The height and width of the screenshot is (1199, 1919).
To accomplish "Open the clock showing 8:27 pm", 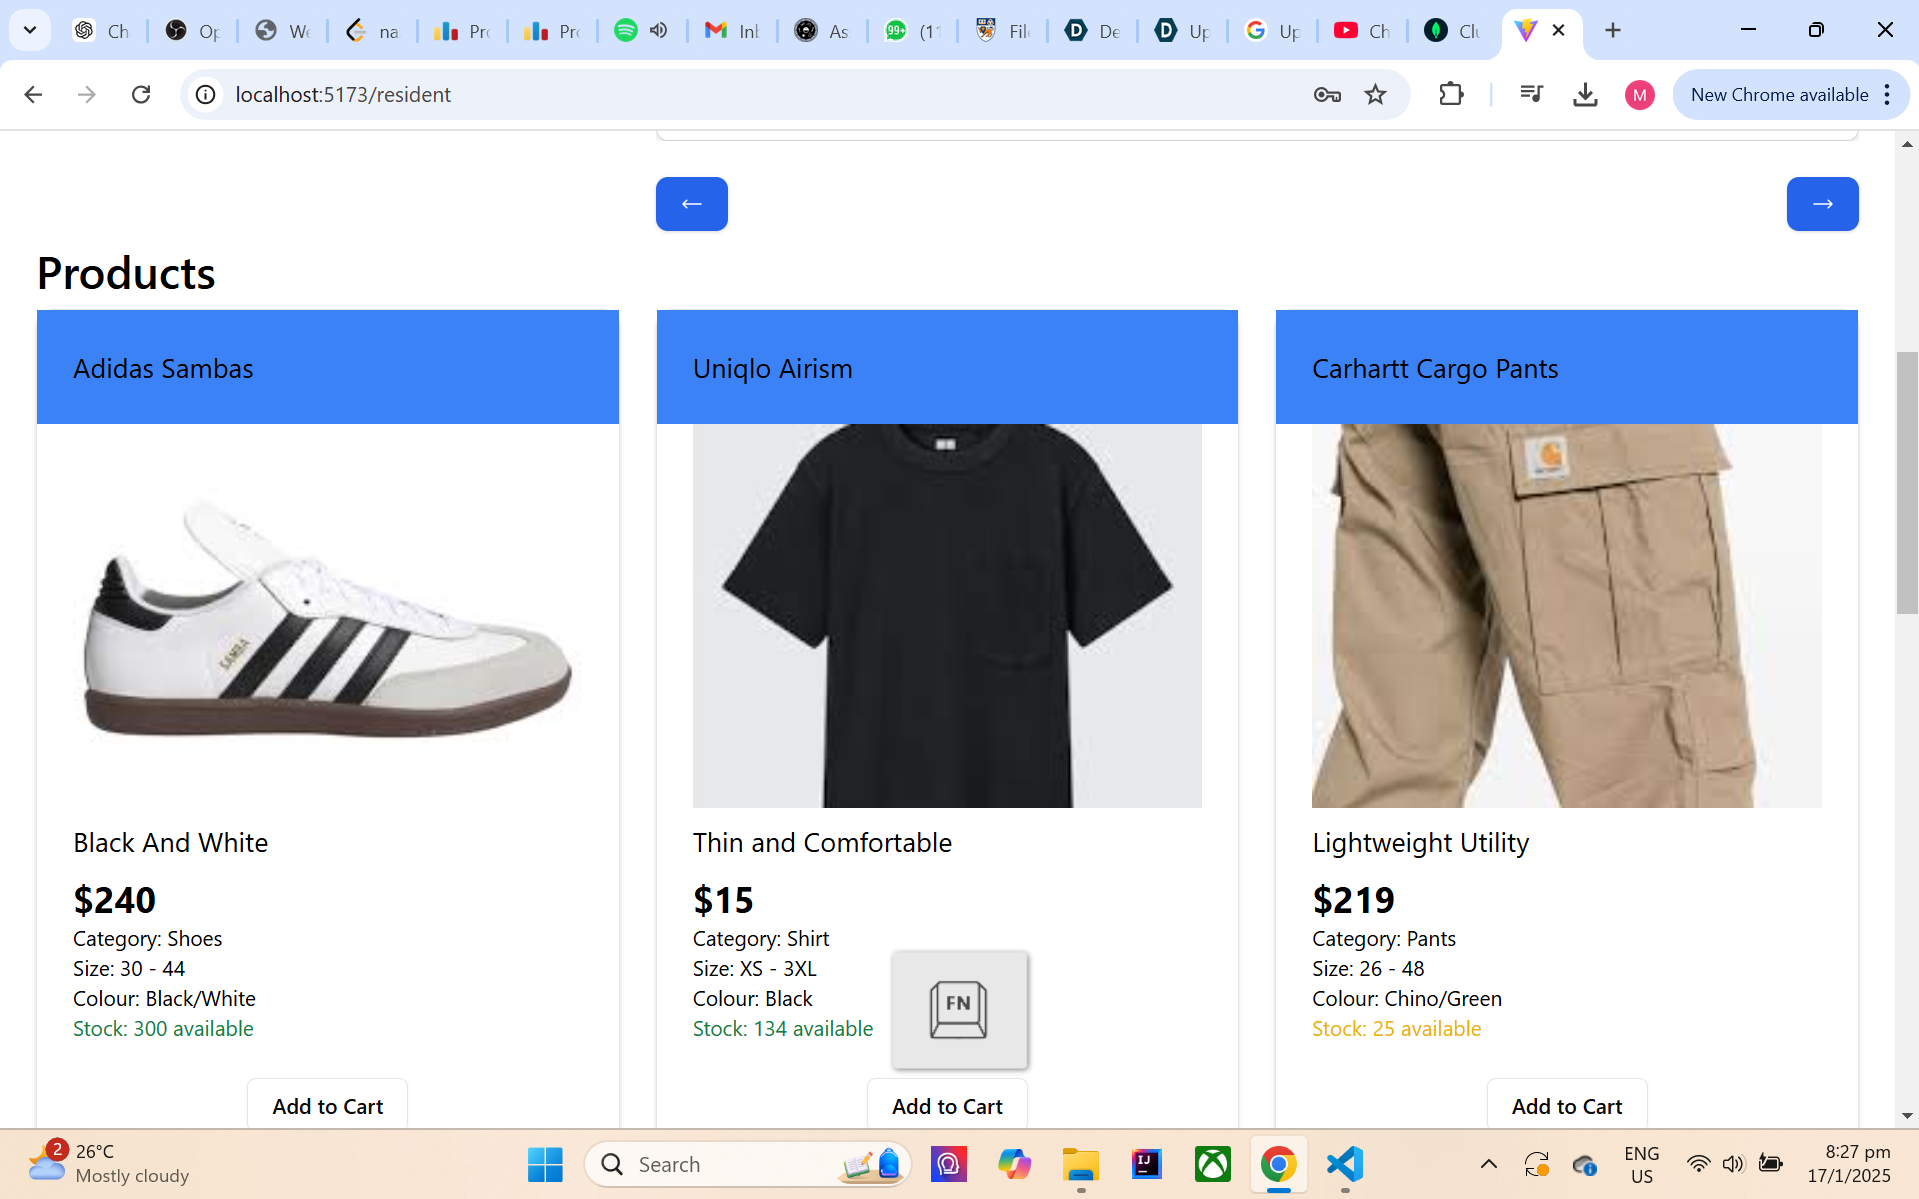I will click(1848, 1164).
